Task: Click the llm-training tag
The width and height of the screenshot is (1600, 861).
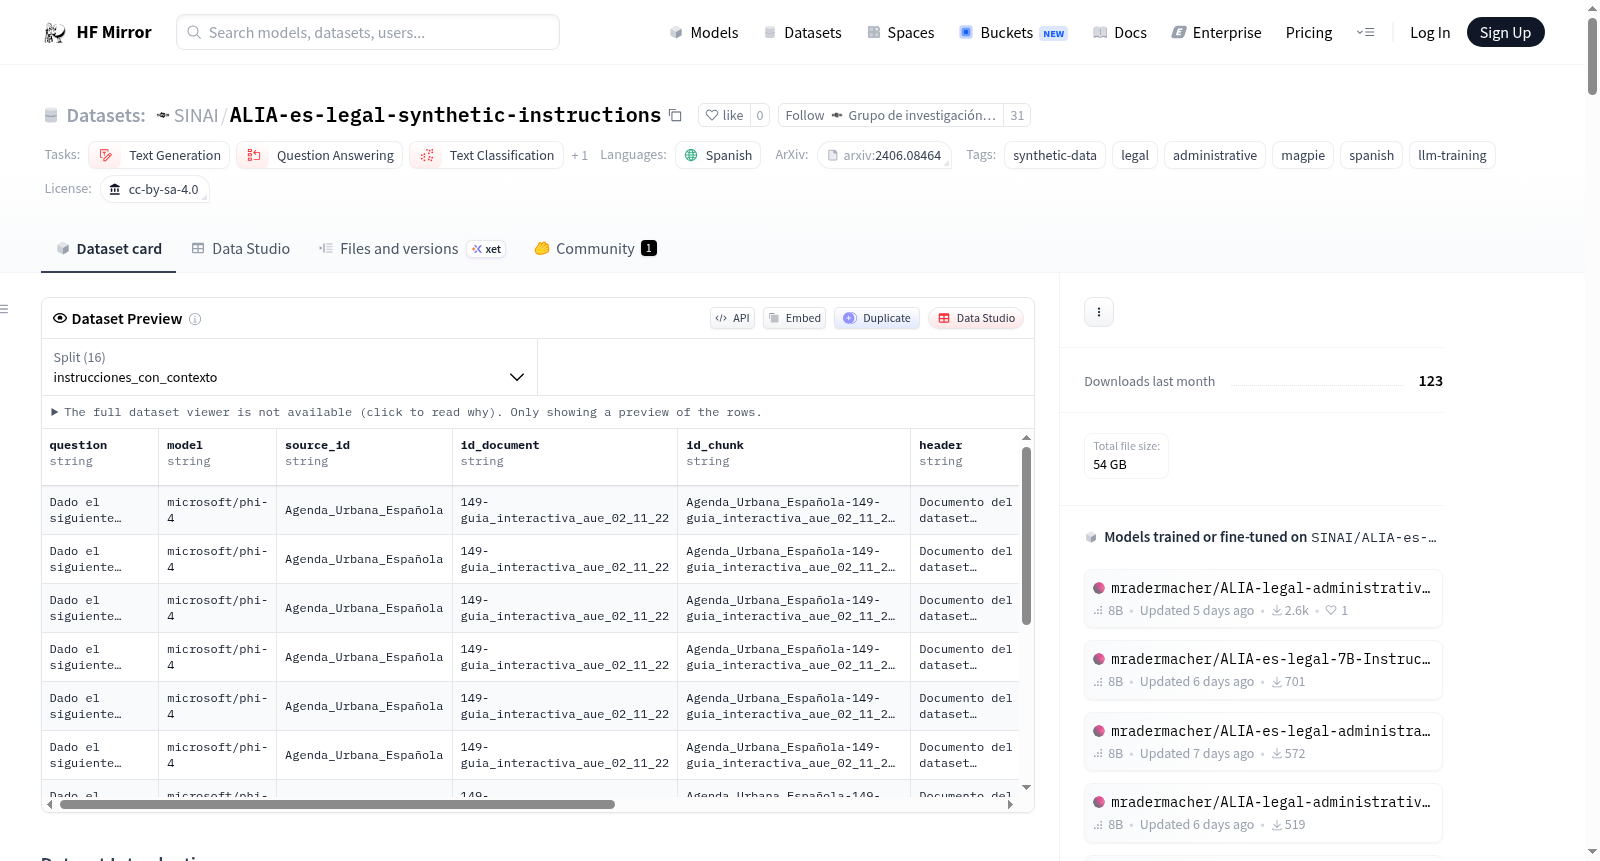Action: (x=1452, y=155)
